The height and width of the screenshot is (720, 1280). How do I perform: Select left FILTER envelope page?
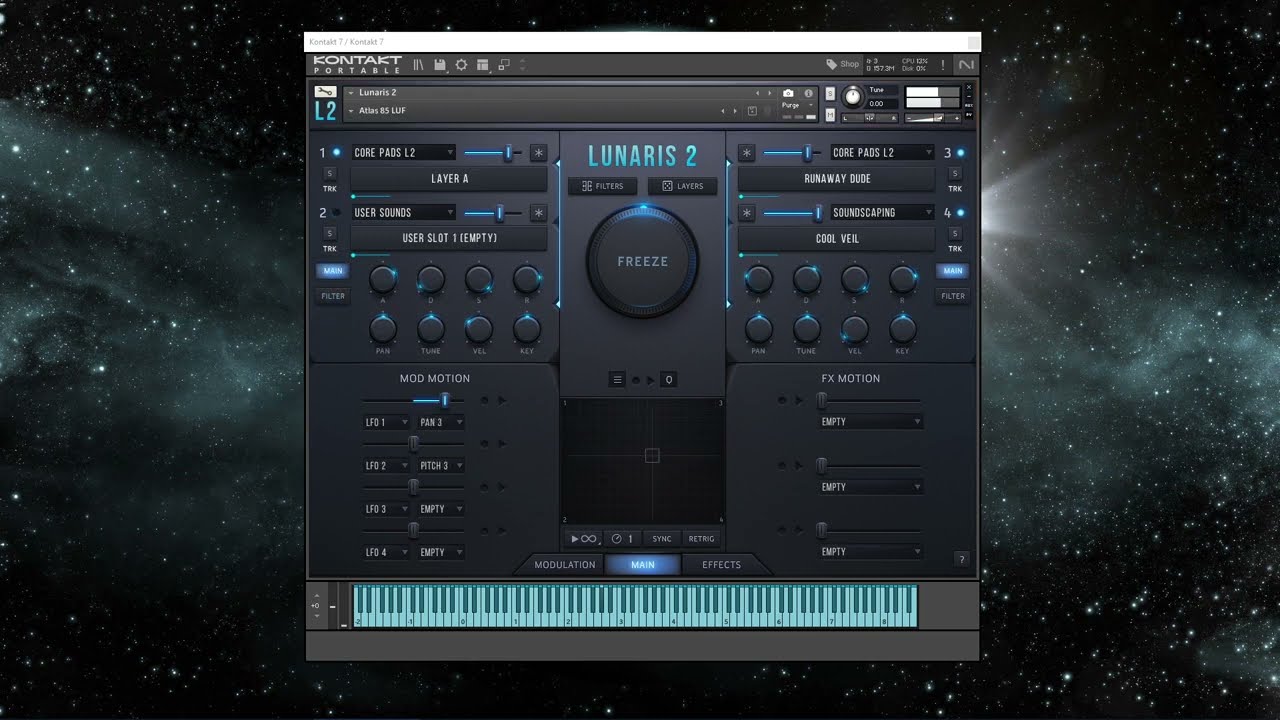(x=333, y=296)
